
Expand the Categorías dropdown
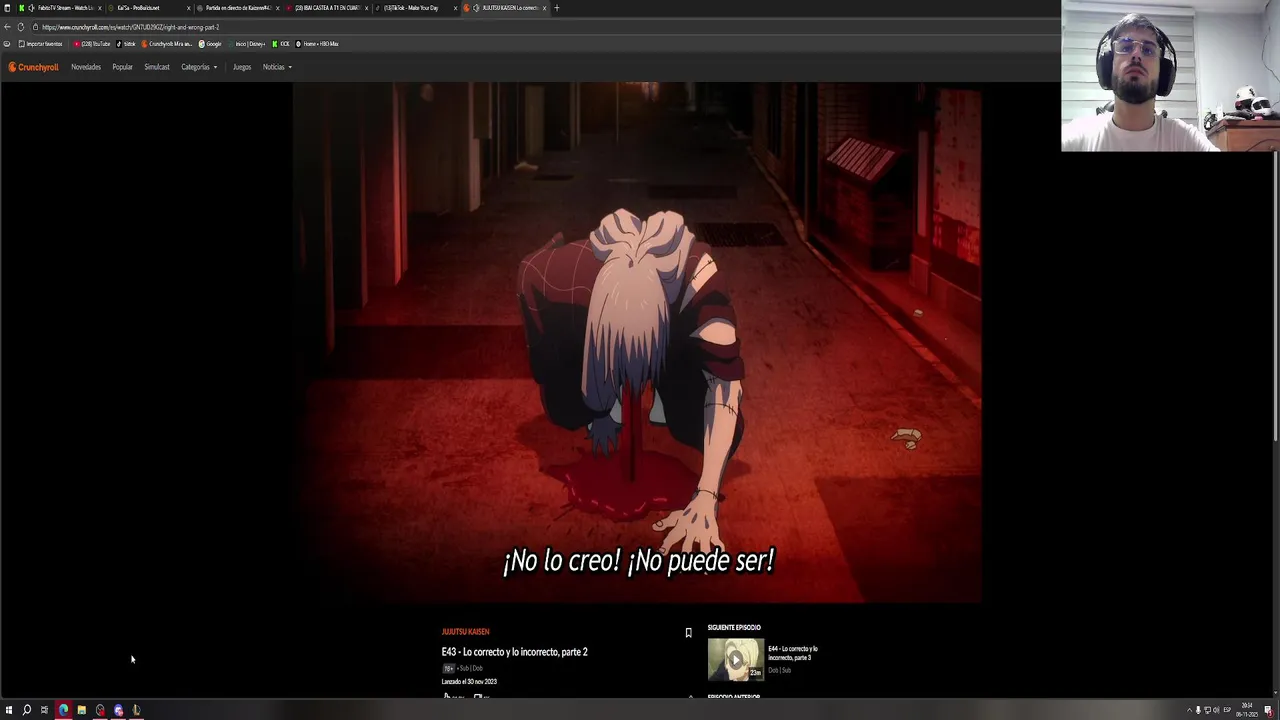pos(199,67)
